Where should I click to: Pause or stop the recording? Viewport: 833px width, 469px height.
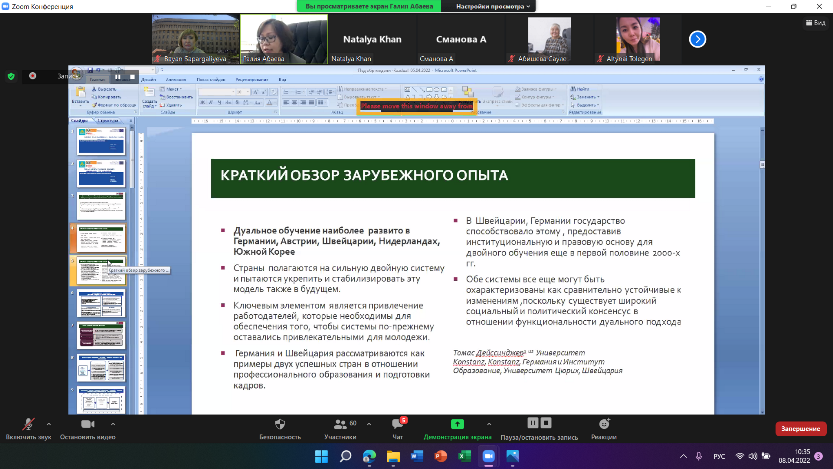538,424
